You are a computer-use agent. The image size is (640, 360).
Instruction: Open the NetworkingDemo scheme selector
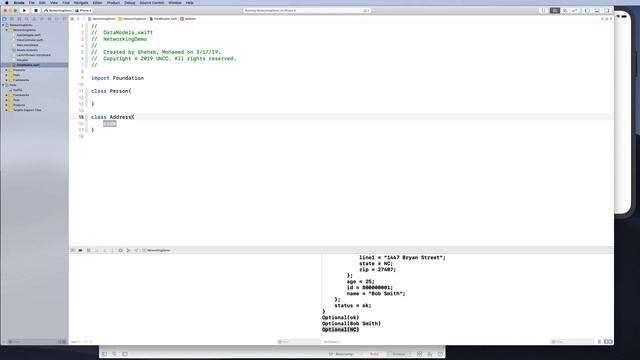click(57, 11)
